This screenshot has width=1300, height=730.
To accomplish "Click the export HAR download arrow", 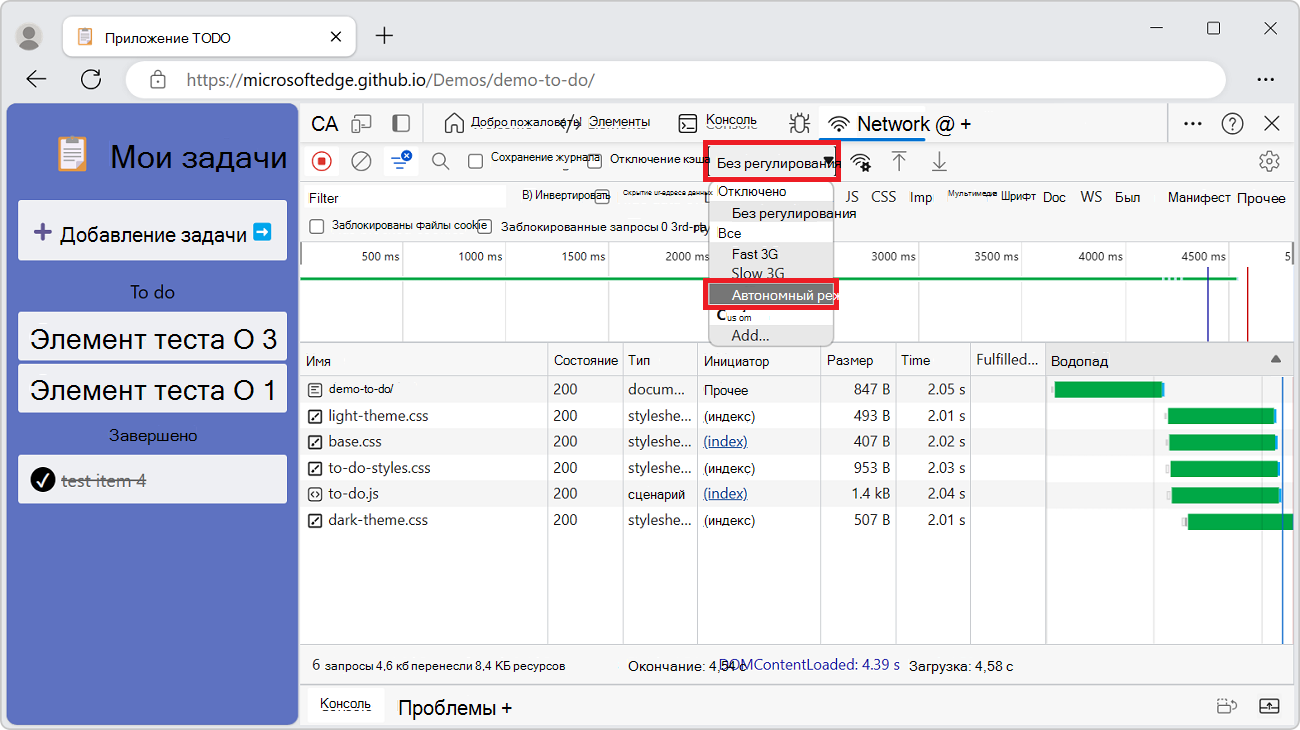I will (939, 162).
